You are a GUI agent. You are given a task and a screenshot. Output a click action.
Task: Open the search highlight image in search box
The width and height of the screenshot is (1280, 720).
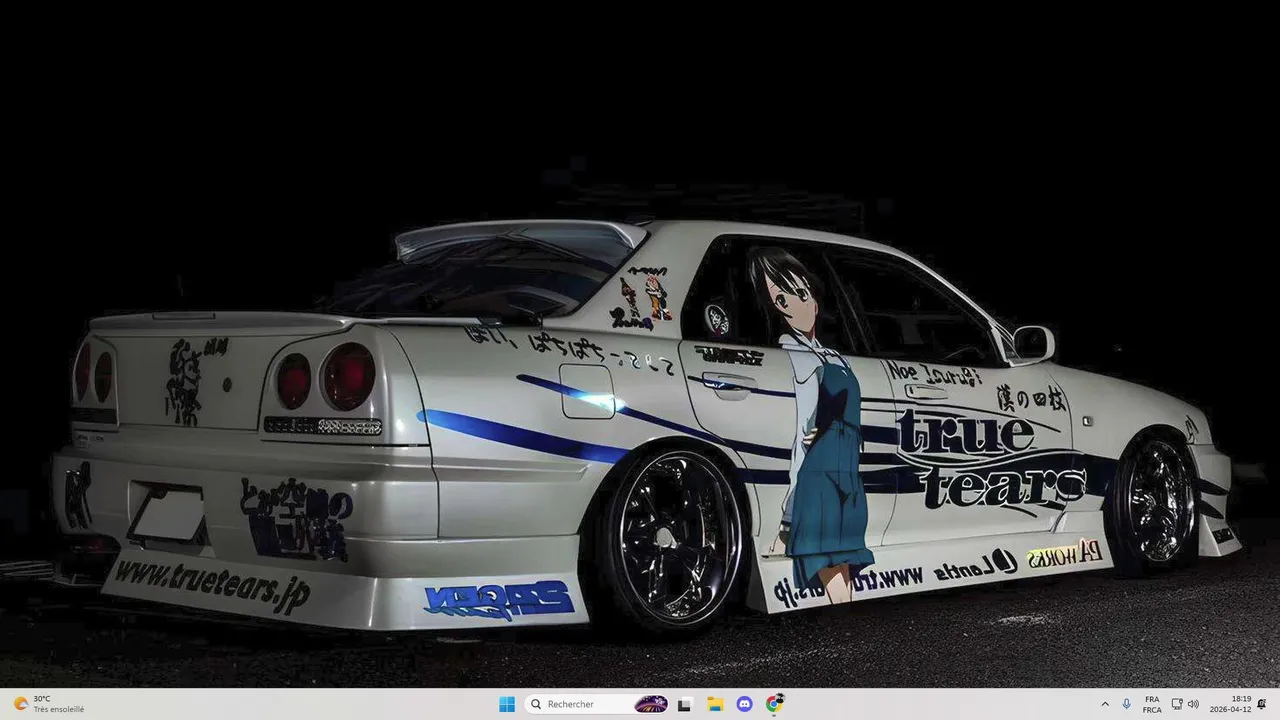click(x=651, y=704)
